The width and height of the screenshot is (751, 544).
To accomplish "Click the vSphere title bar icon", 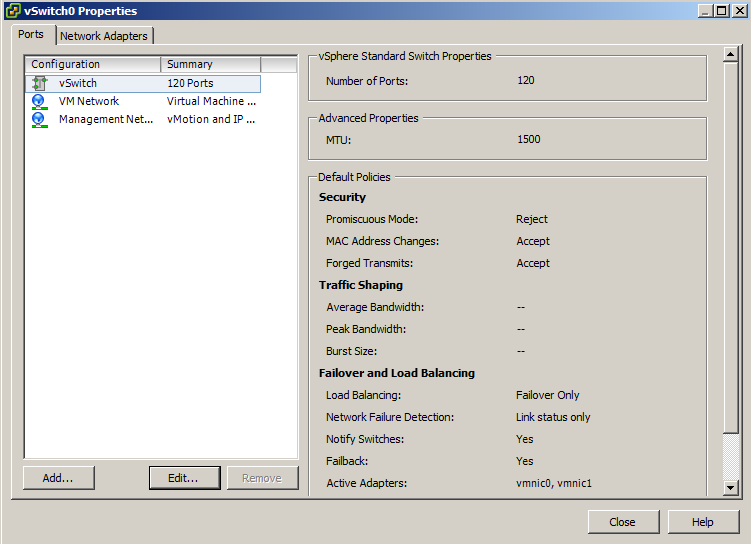I will [x=13, y=11].
